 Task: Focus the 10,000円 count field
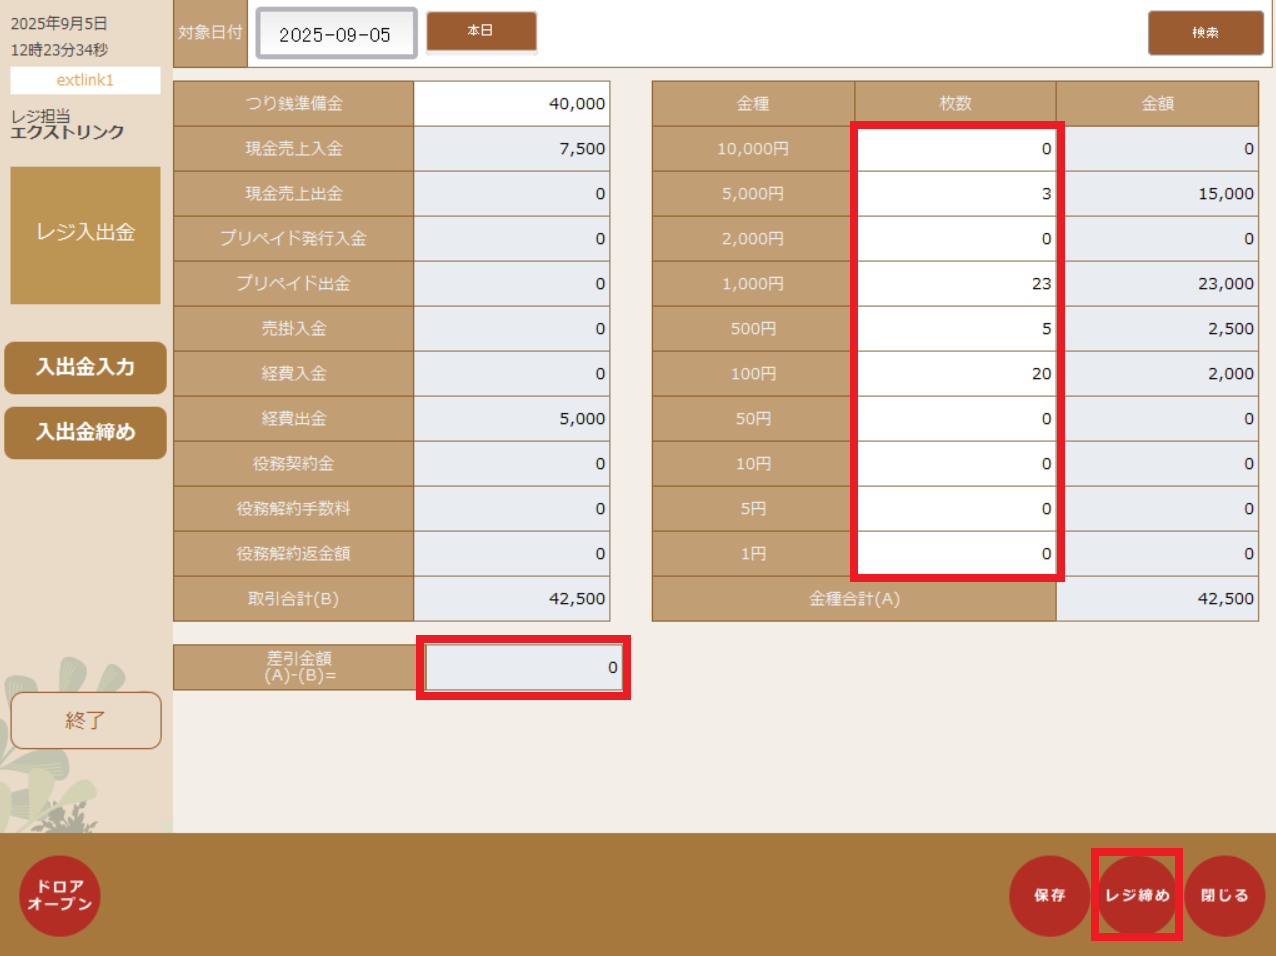tap(956, 149)
